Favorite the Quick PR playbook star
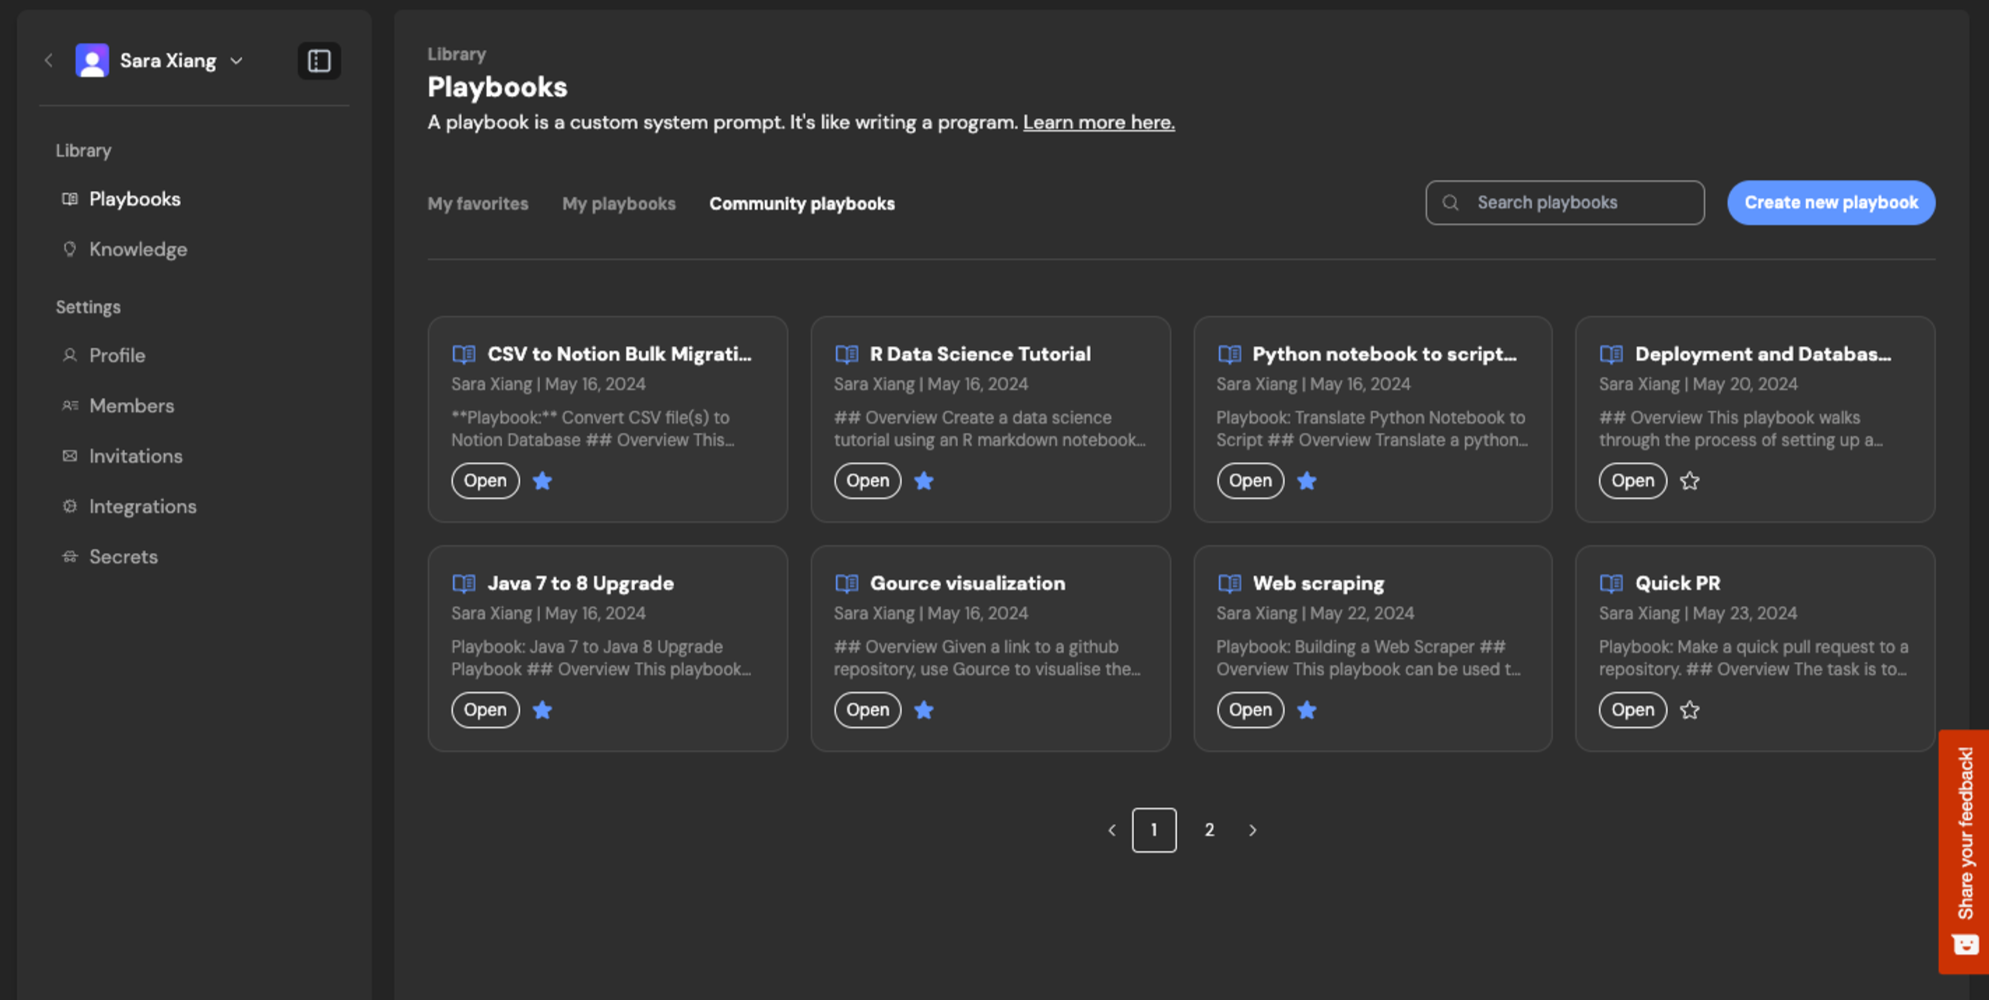This screenshot has width=1989, height=1000. (1689, 710)
